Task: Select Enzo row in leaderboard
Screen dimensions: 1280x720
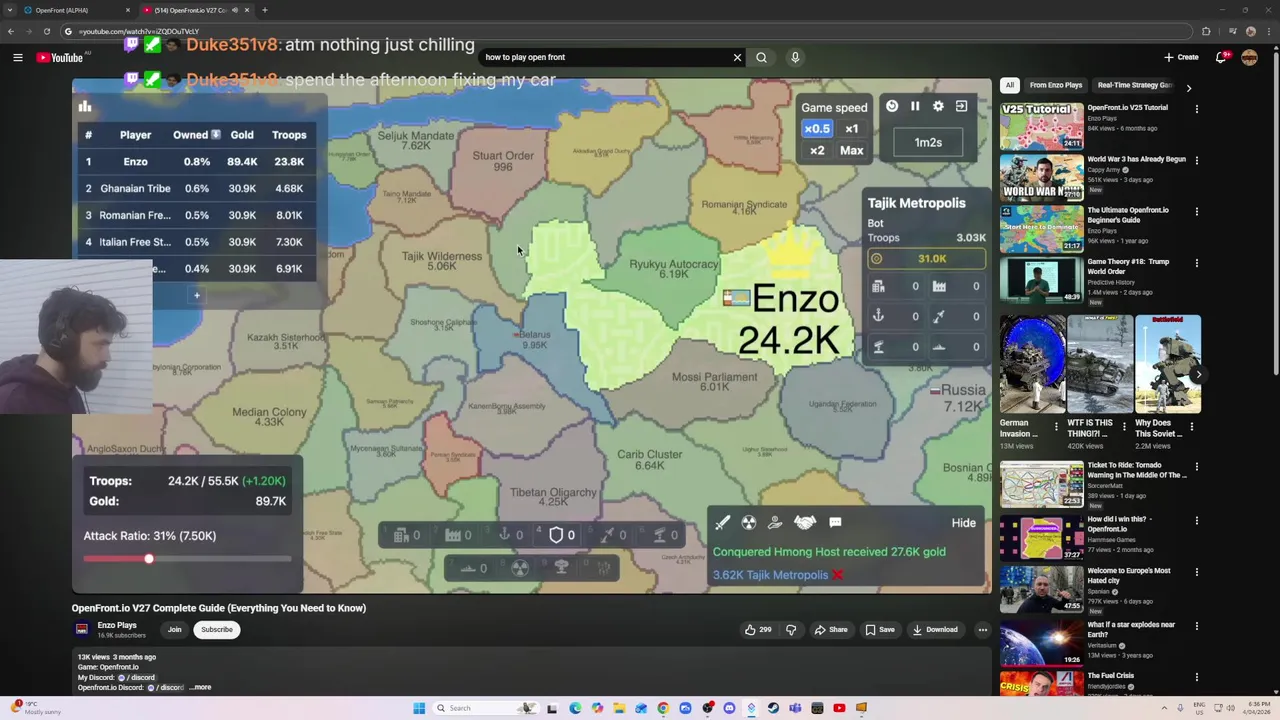Action: tap(197, 162)
